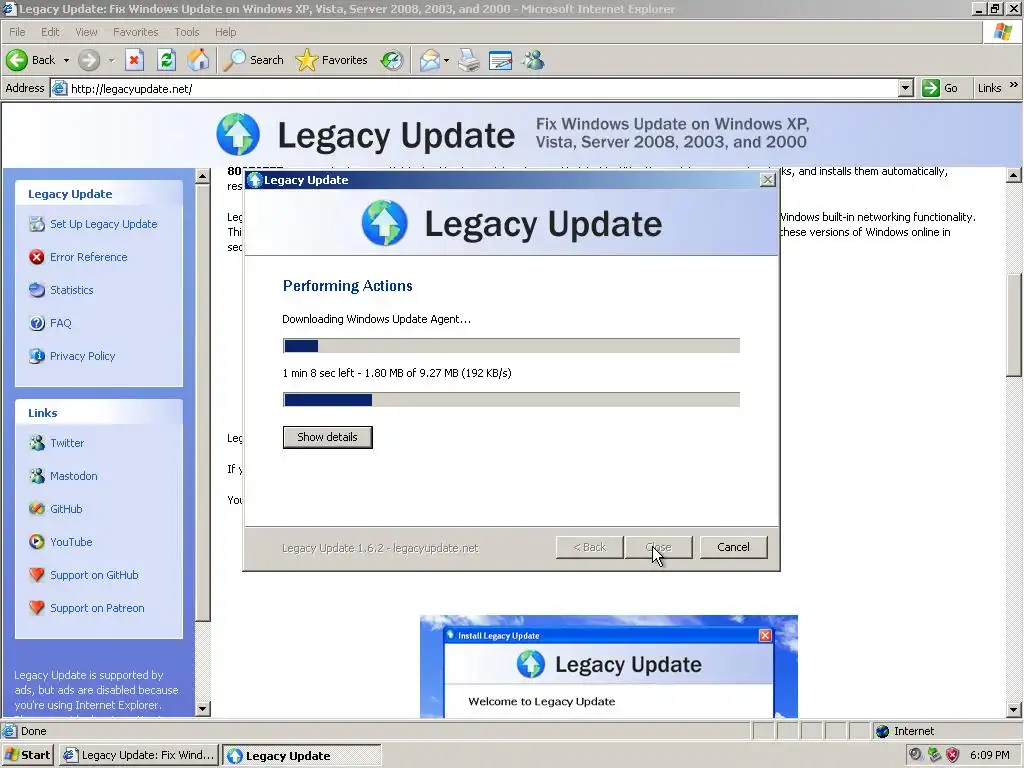Open the GitHub link in sidebar
Image resolution: width=1024 pixels, height=768 pixels.
point(66,509)
